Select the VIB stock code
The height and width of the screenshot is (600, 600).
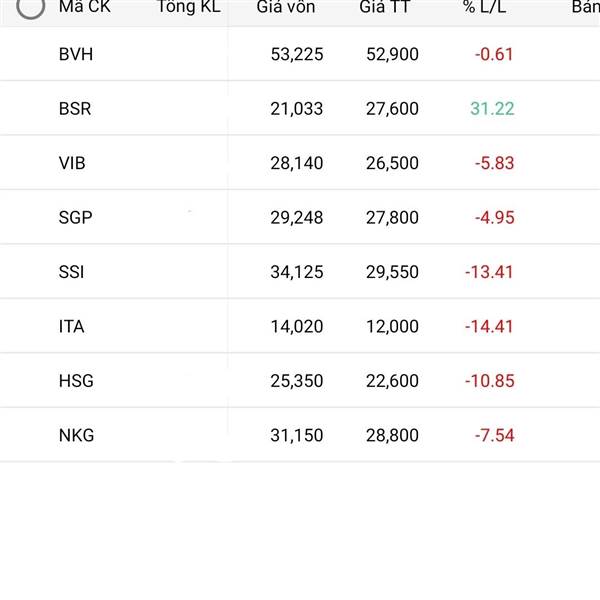coord(72,163)
